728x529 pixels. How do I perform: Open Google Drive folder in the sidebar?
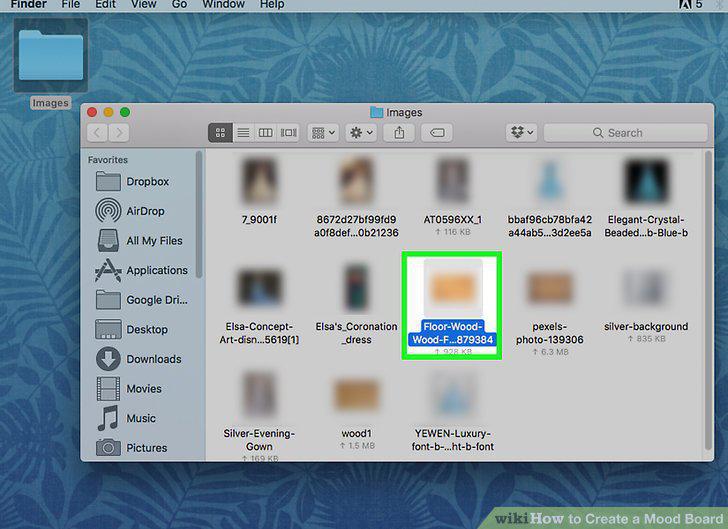[142, 300]
